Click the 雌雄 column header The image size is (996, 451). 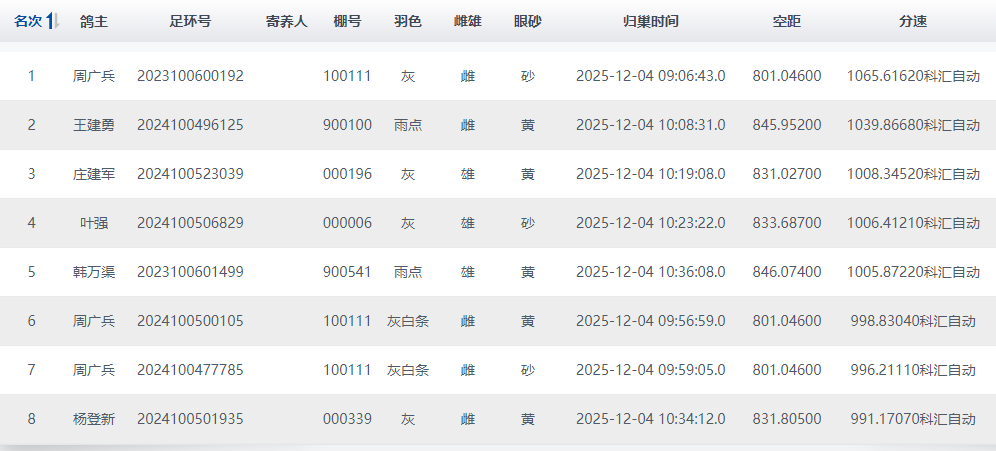coord(467,21)
